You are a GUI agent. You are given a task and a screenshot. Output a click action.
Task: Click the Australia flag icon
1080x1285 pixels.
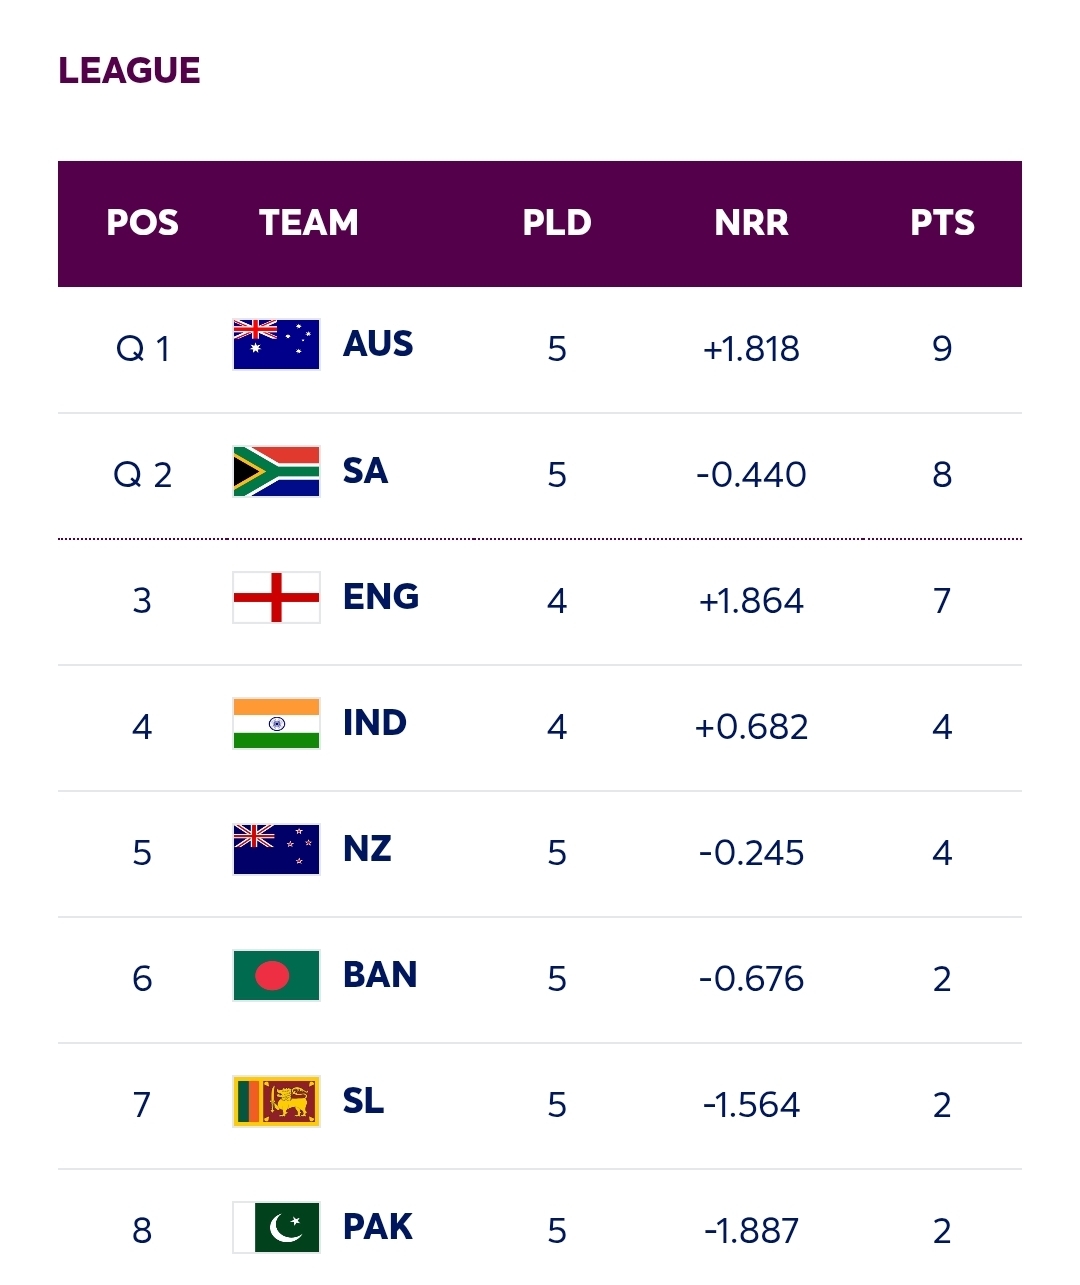pyautogui.click(x=276, y=345)
